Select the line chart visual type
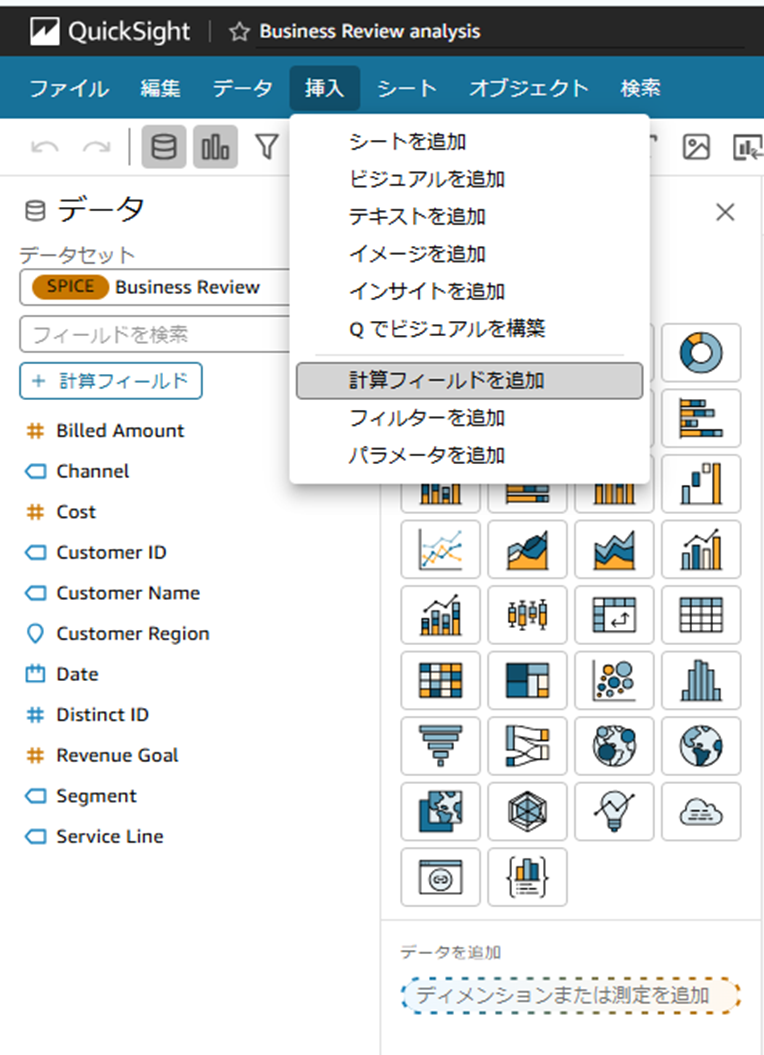 pyautogui.click(x=440, y=549)
